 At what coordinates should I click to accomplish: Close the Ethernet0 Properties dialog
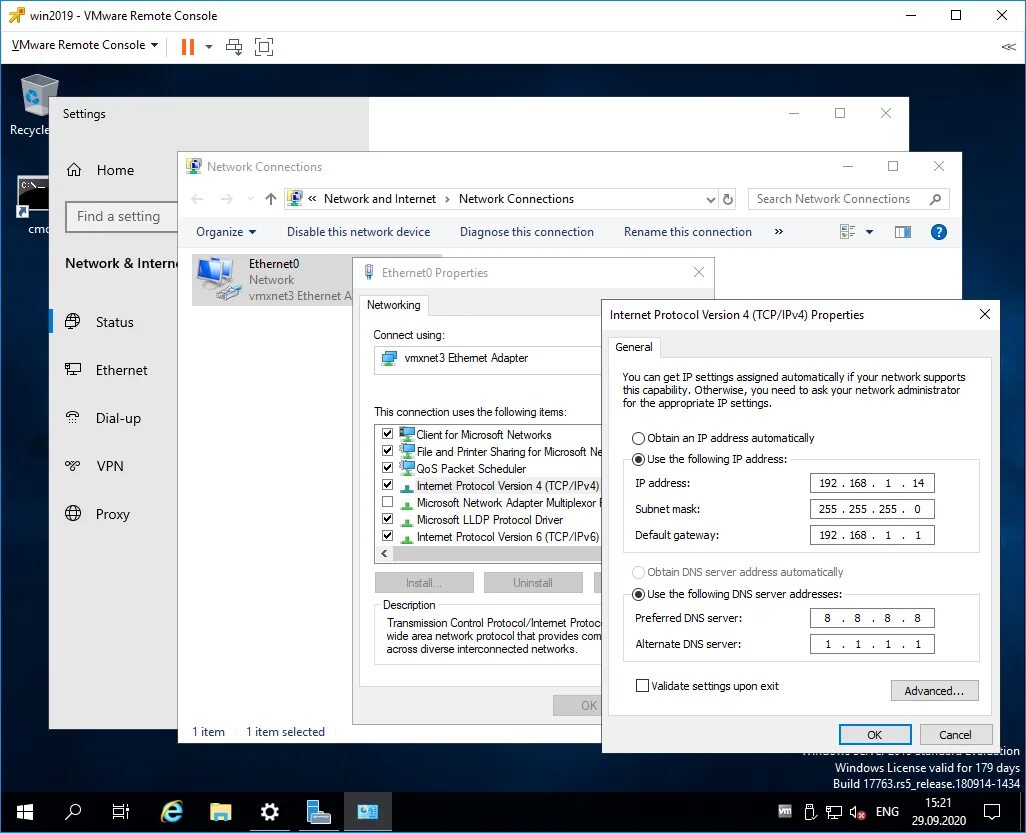pos(699,272)
